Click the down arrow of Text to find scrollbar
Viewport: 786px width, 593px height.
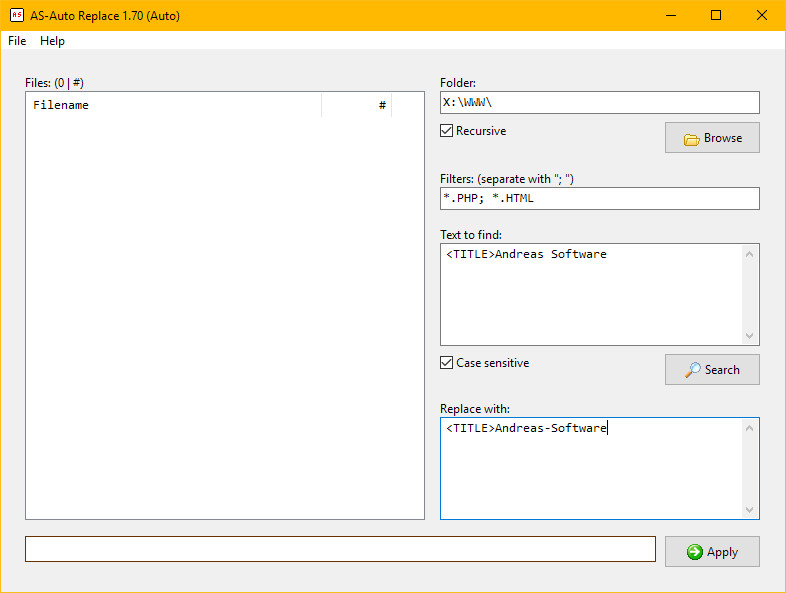[749, 335]
